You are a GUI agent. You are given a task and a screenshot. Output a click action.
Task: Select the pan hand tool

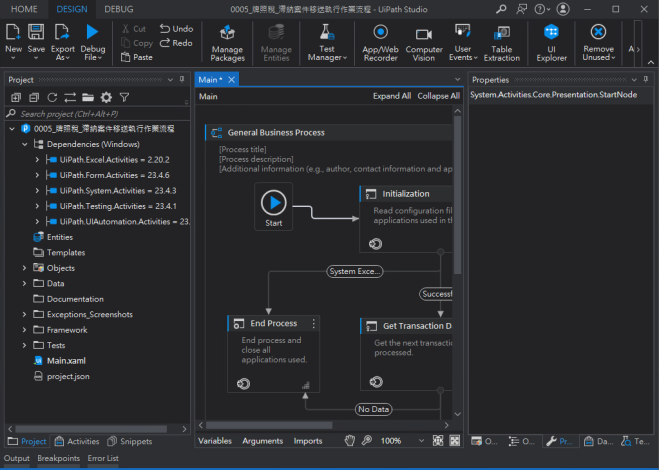click(350, 440)
